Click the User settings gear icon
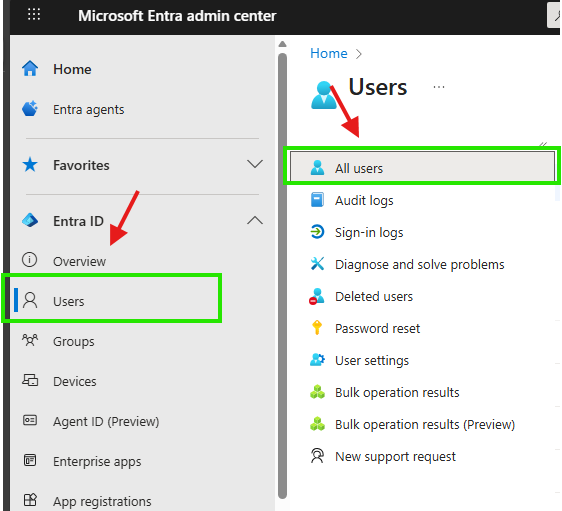Viewport: 562px width, 511px height. (317, 359)
